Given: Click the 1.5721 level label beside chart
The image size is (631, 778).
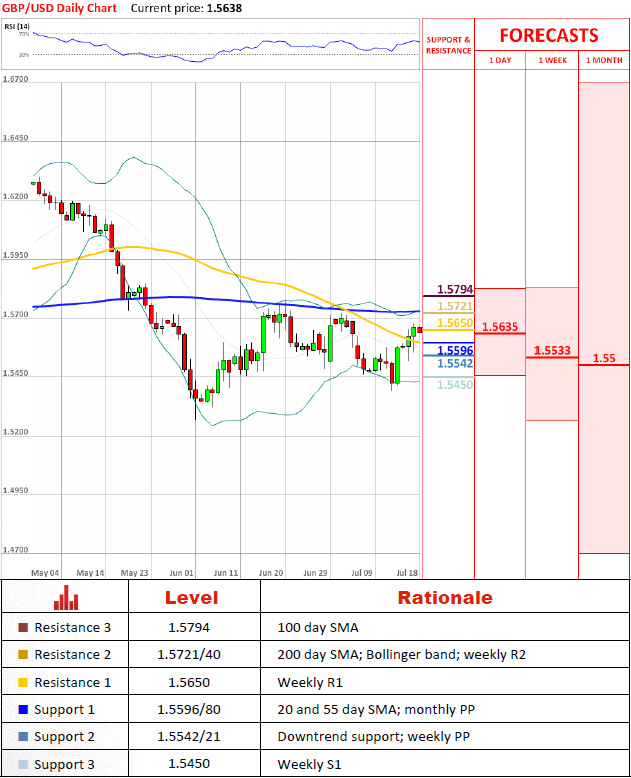Looking at the screenshot, I should click(x=455, y=306).
